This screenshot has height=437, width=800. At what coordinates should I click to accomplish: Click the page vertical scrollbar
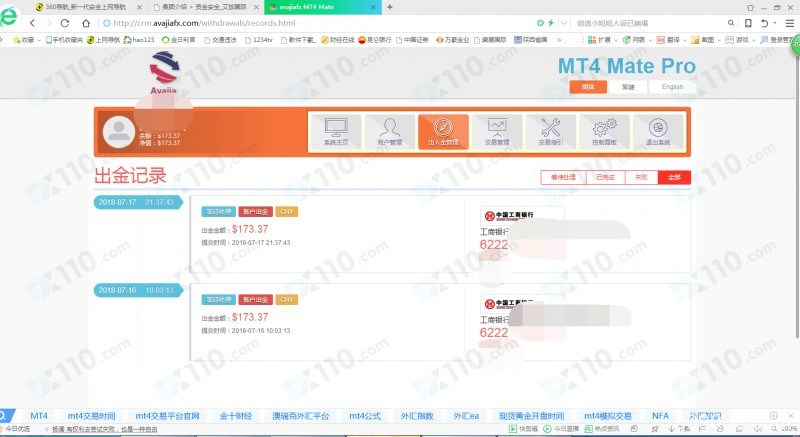pos(797,194)
